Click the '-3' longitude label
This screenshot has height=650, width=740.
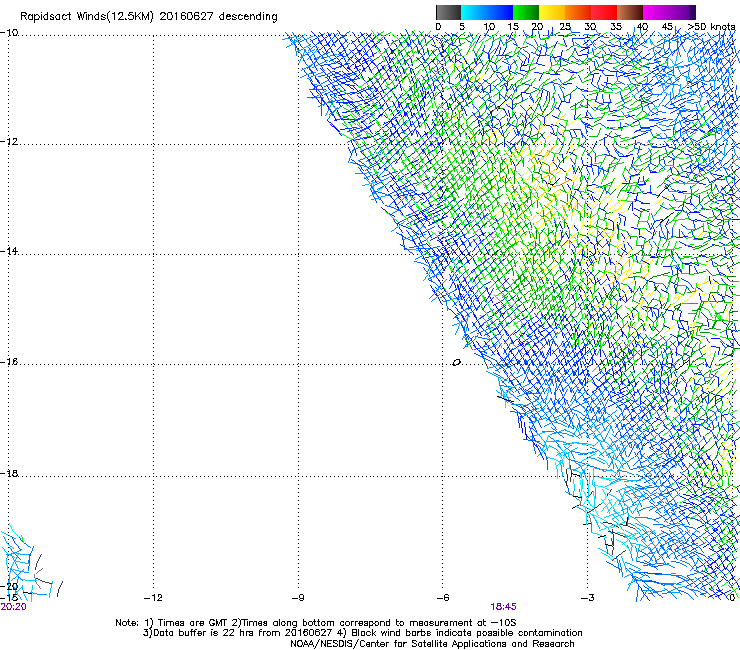click(x=588, y=598)
